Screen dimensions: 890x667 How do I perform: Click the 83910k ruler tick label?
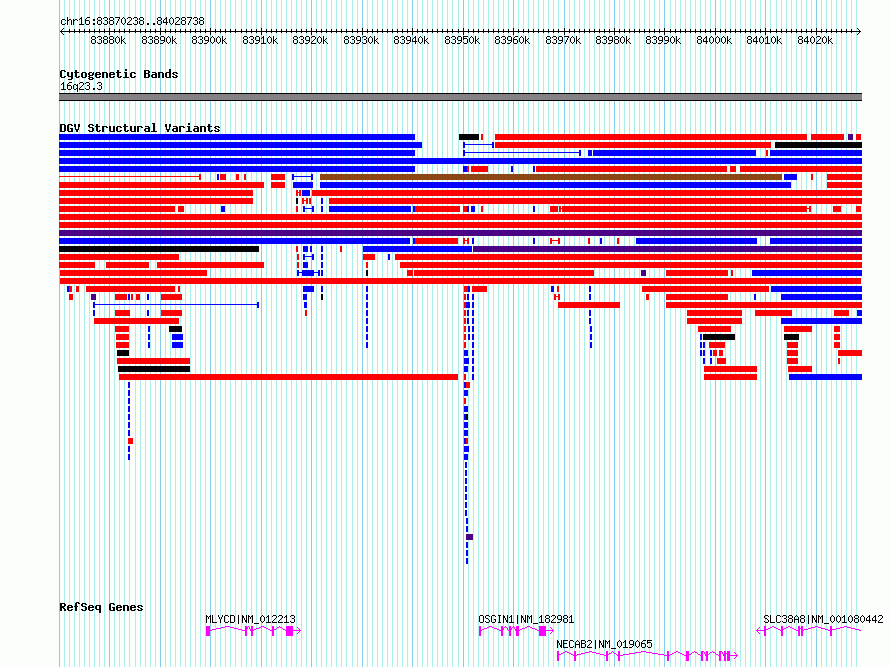point(260,40)
